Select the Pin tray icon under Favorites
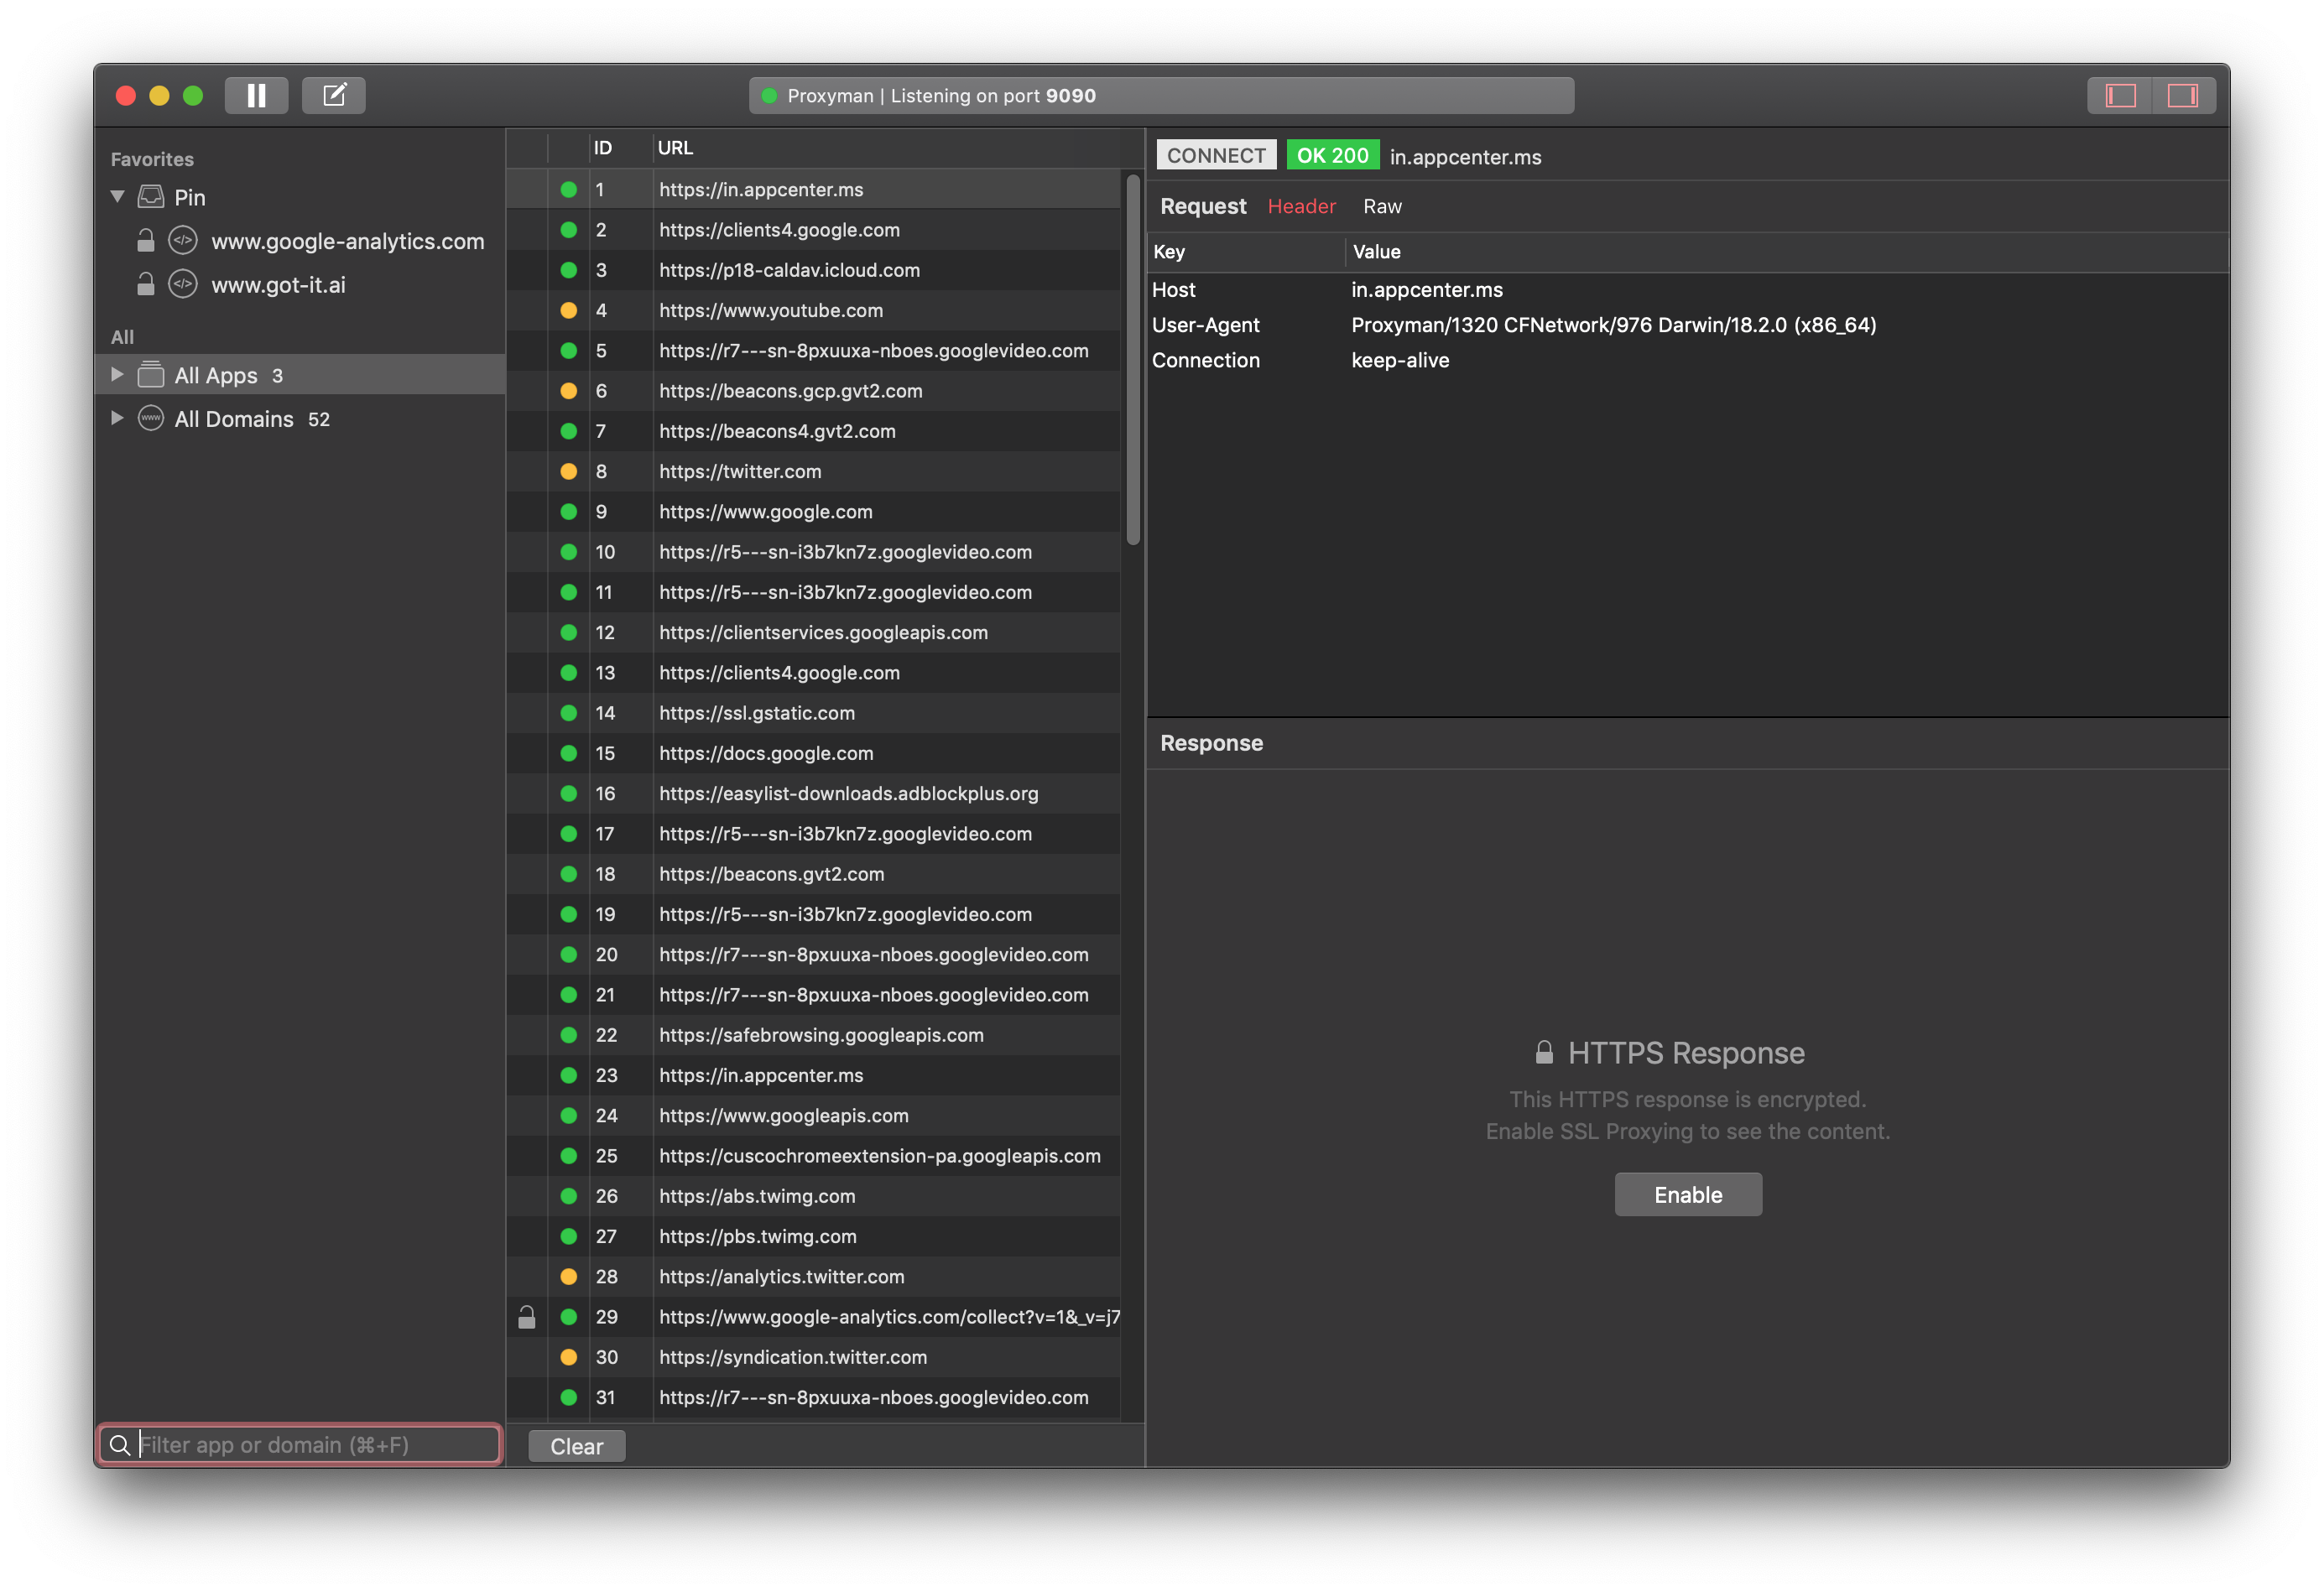The width and height of the screenshot is (2324, 1592). click(150, 196)
